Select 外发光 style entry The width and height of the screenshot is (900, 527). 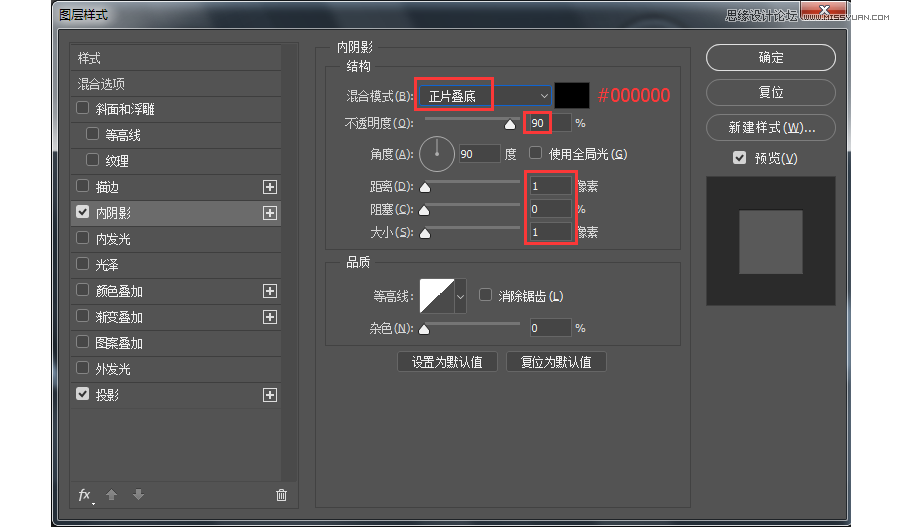[x=176, y=369]
